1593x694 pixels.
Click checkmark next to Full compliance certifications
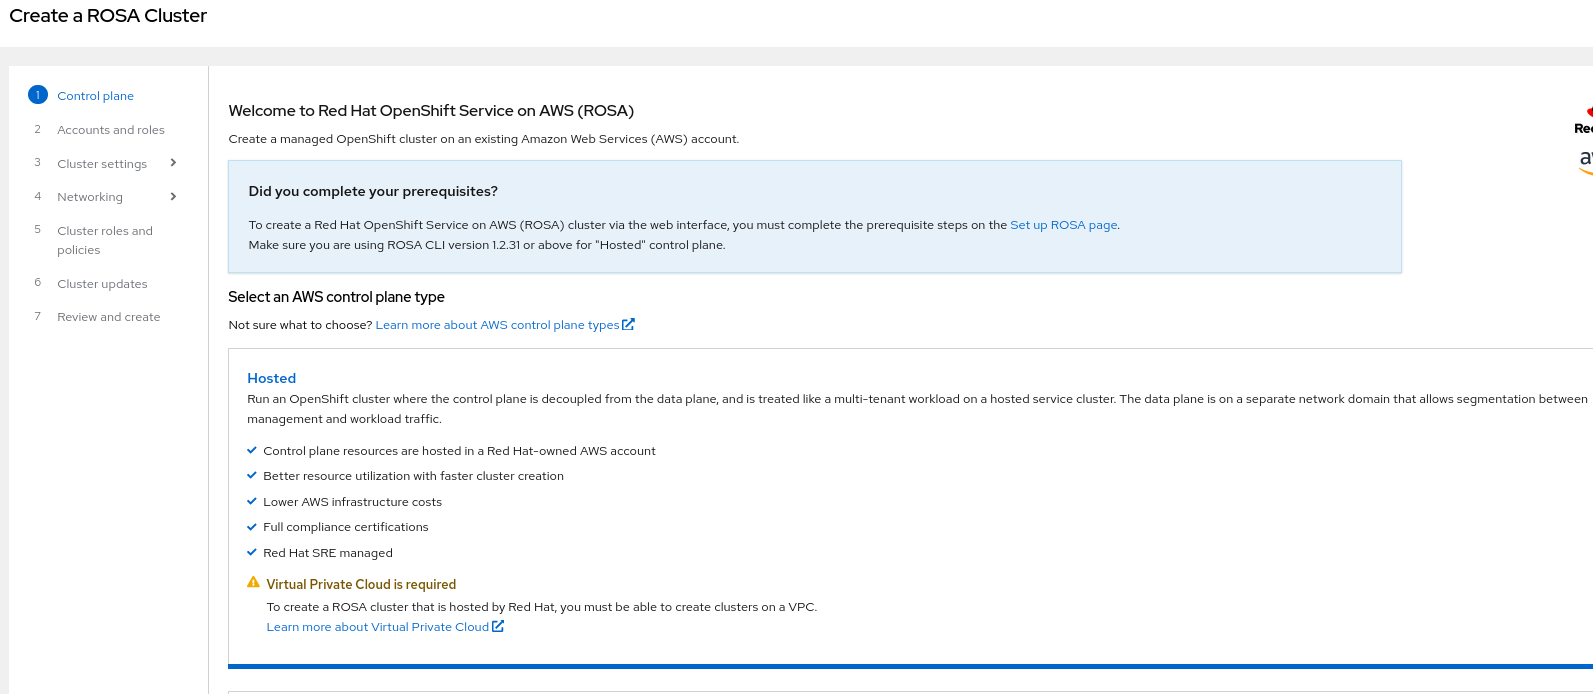point(252,527)
